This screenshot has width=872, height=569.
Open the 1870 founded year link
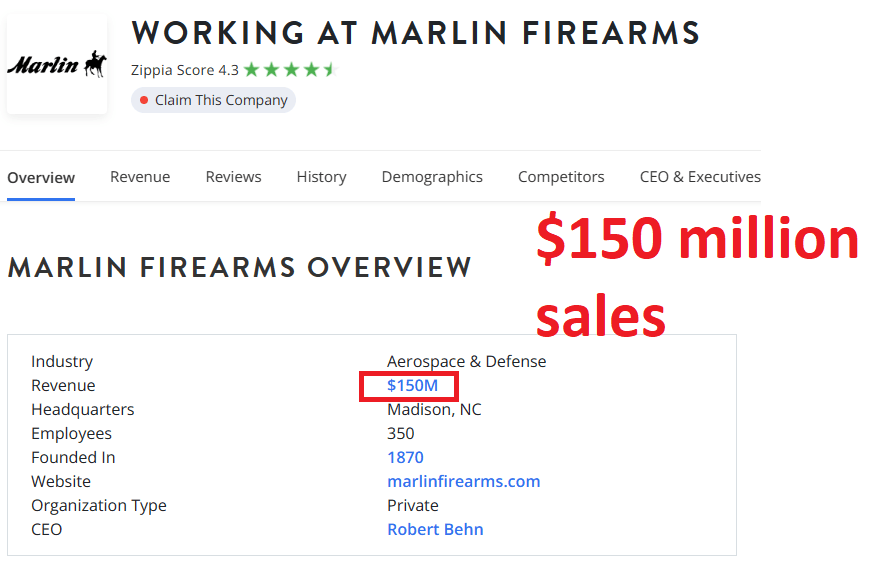pyautogui.click(x=405, y=458)
